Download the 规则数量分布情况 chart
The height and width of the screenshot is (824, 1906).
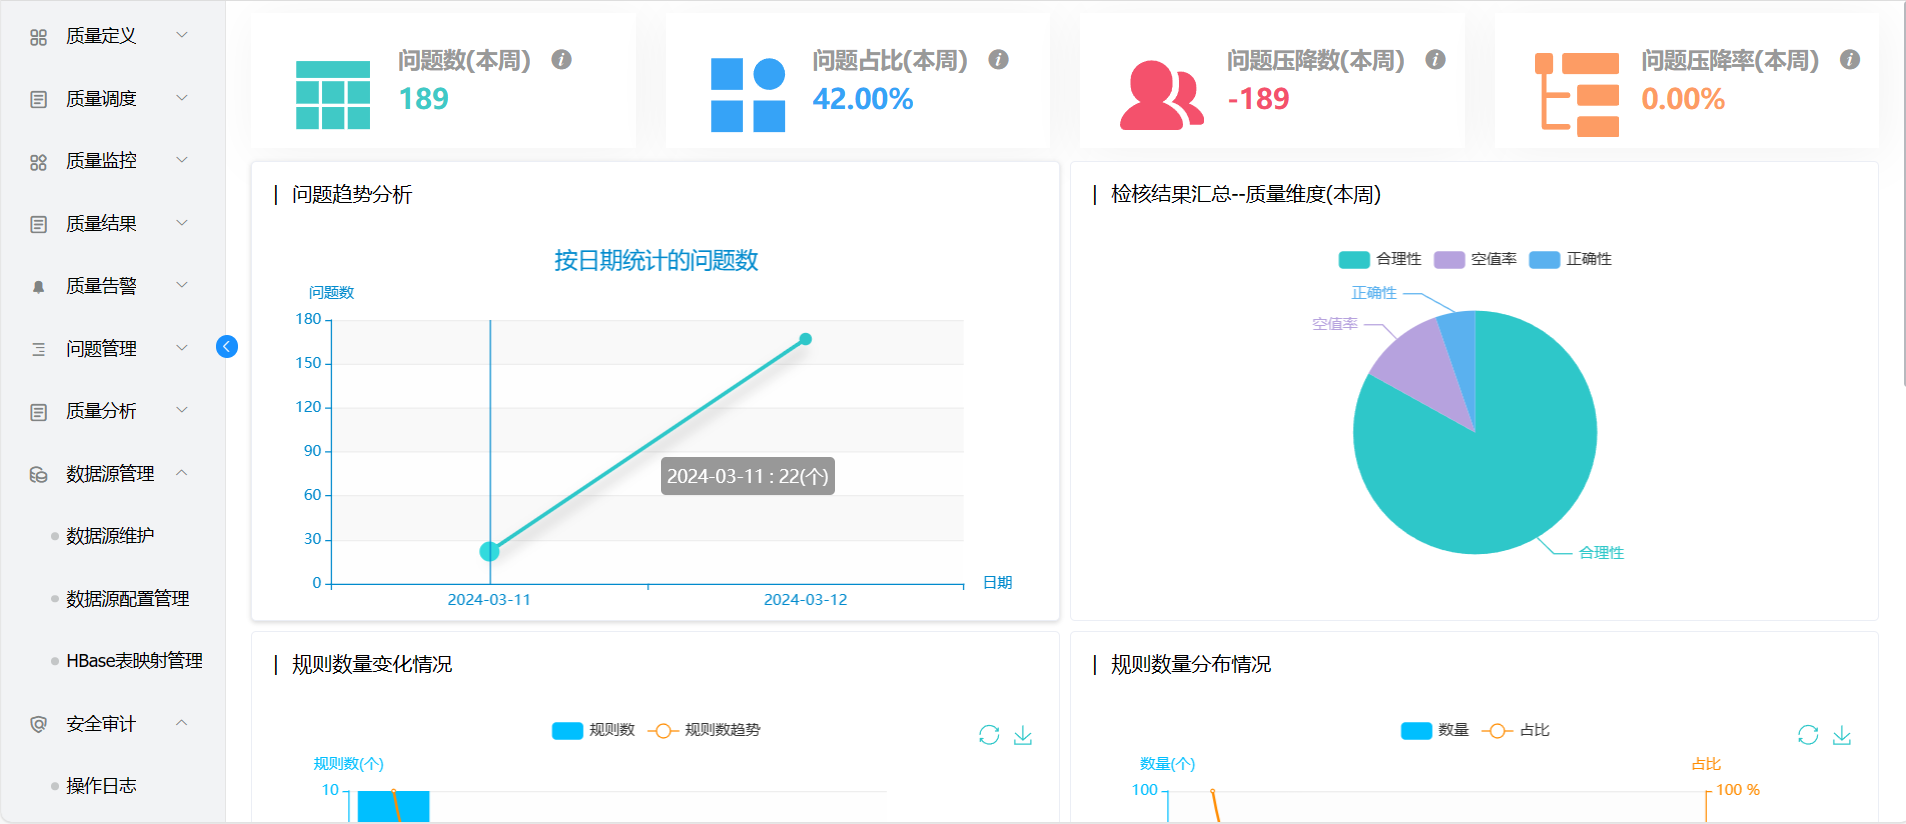[x=1842, y=735]
